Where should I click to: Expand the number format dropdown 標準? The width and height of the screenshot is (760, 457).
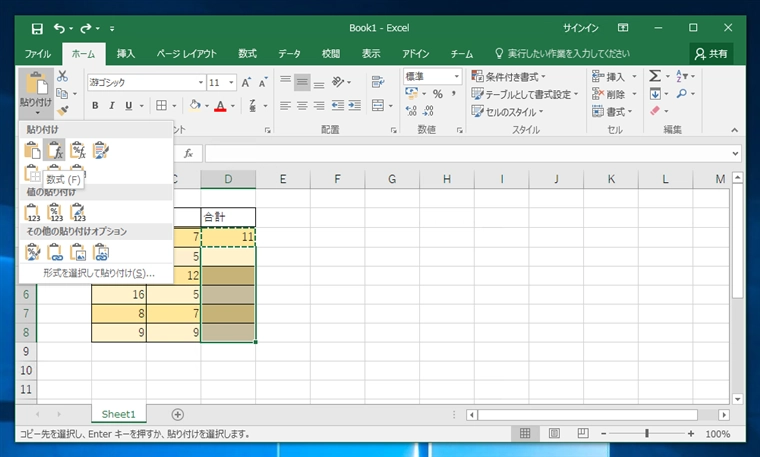[456, 76]
